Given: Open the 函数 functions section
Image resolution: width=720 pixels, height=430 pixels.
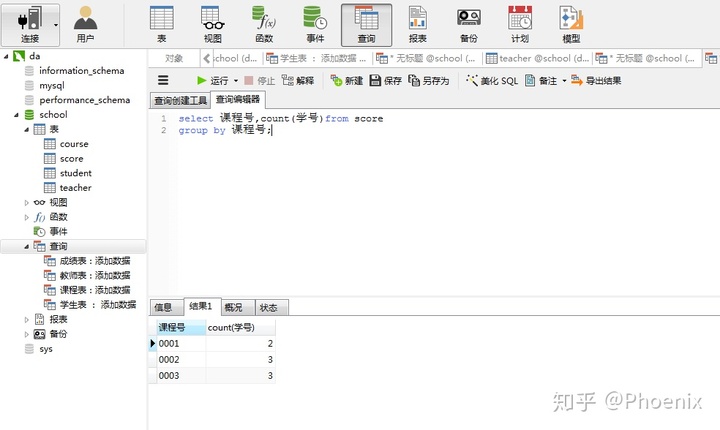Looking at the screenshot, I should pos(264,25).
